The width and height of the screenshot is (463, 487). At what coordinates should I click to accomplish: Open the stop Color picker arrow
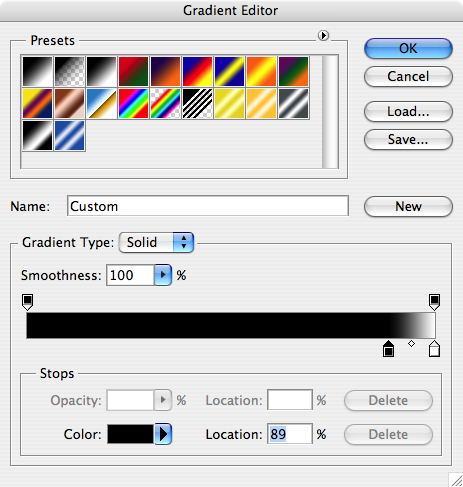pos(163,434)
